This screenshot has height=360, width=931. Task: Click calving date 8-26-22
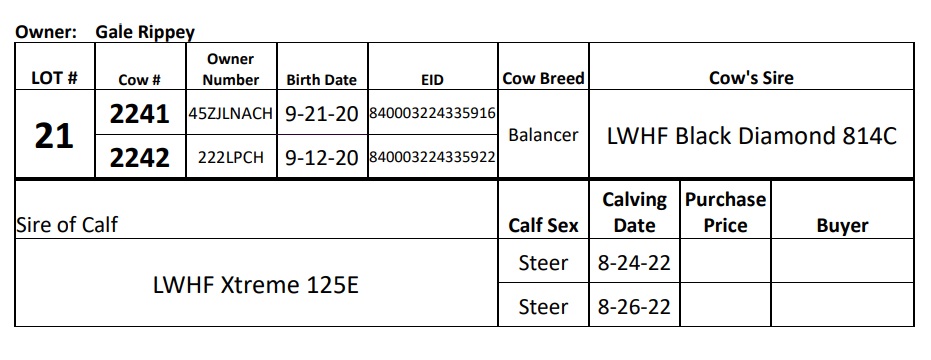[634, 305]
